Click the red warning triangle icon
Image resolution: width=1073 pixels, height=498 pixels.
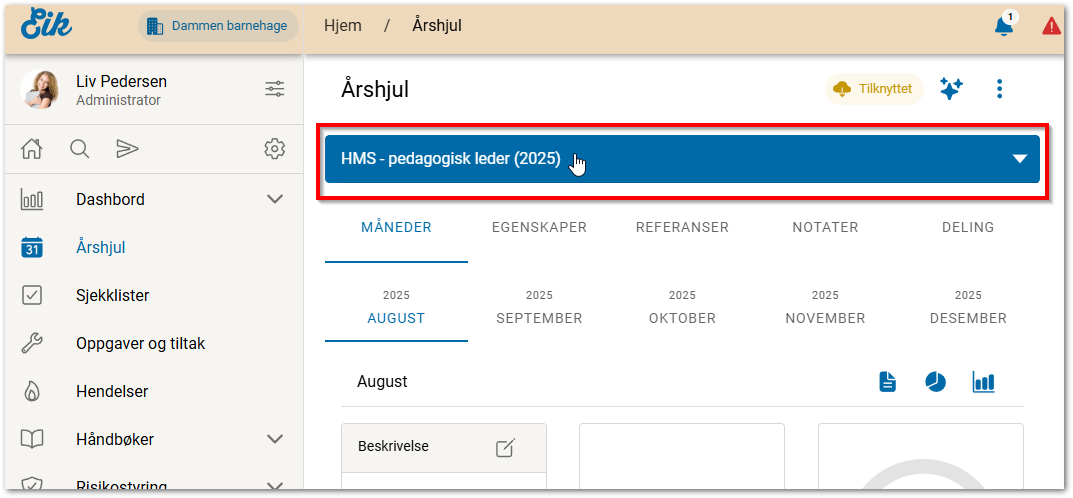1051,26
